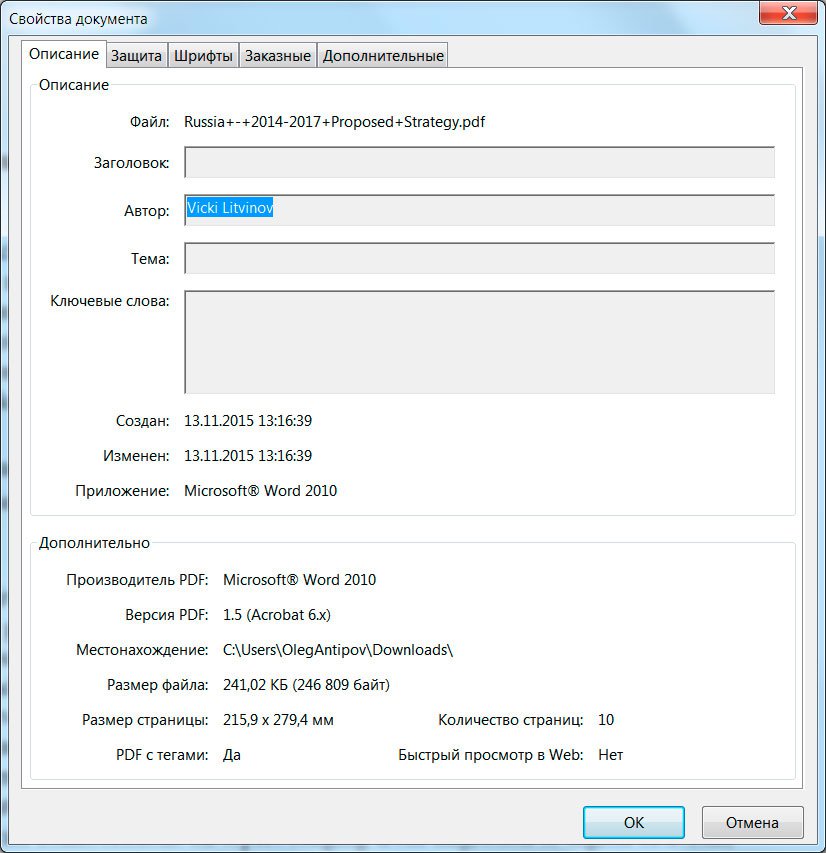
Task: Click the Ключевые слова text area
Action: (x=479, y=342)
